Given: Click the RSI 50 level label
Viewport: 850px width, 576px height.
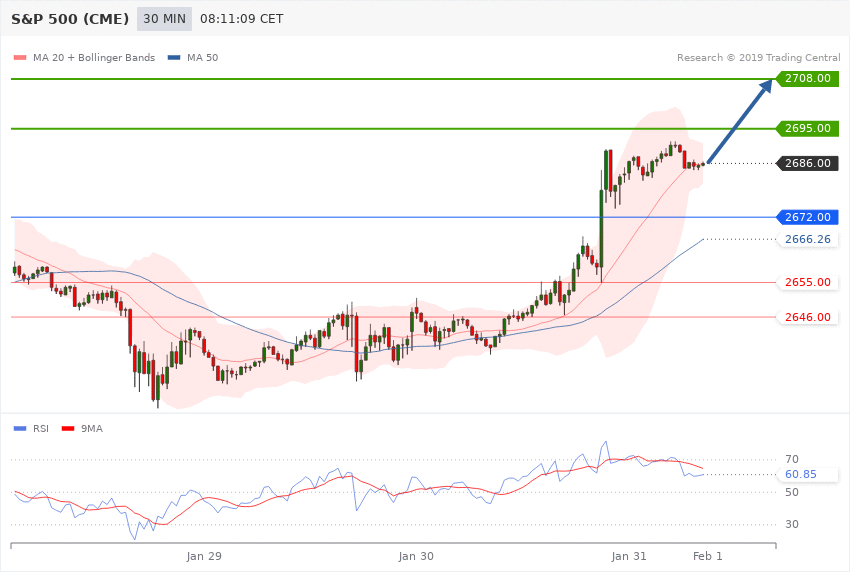Looking at the screenshot, I should (791, 492).
